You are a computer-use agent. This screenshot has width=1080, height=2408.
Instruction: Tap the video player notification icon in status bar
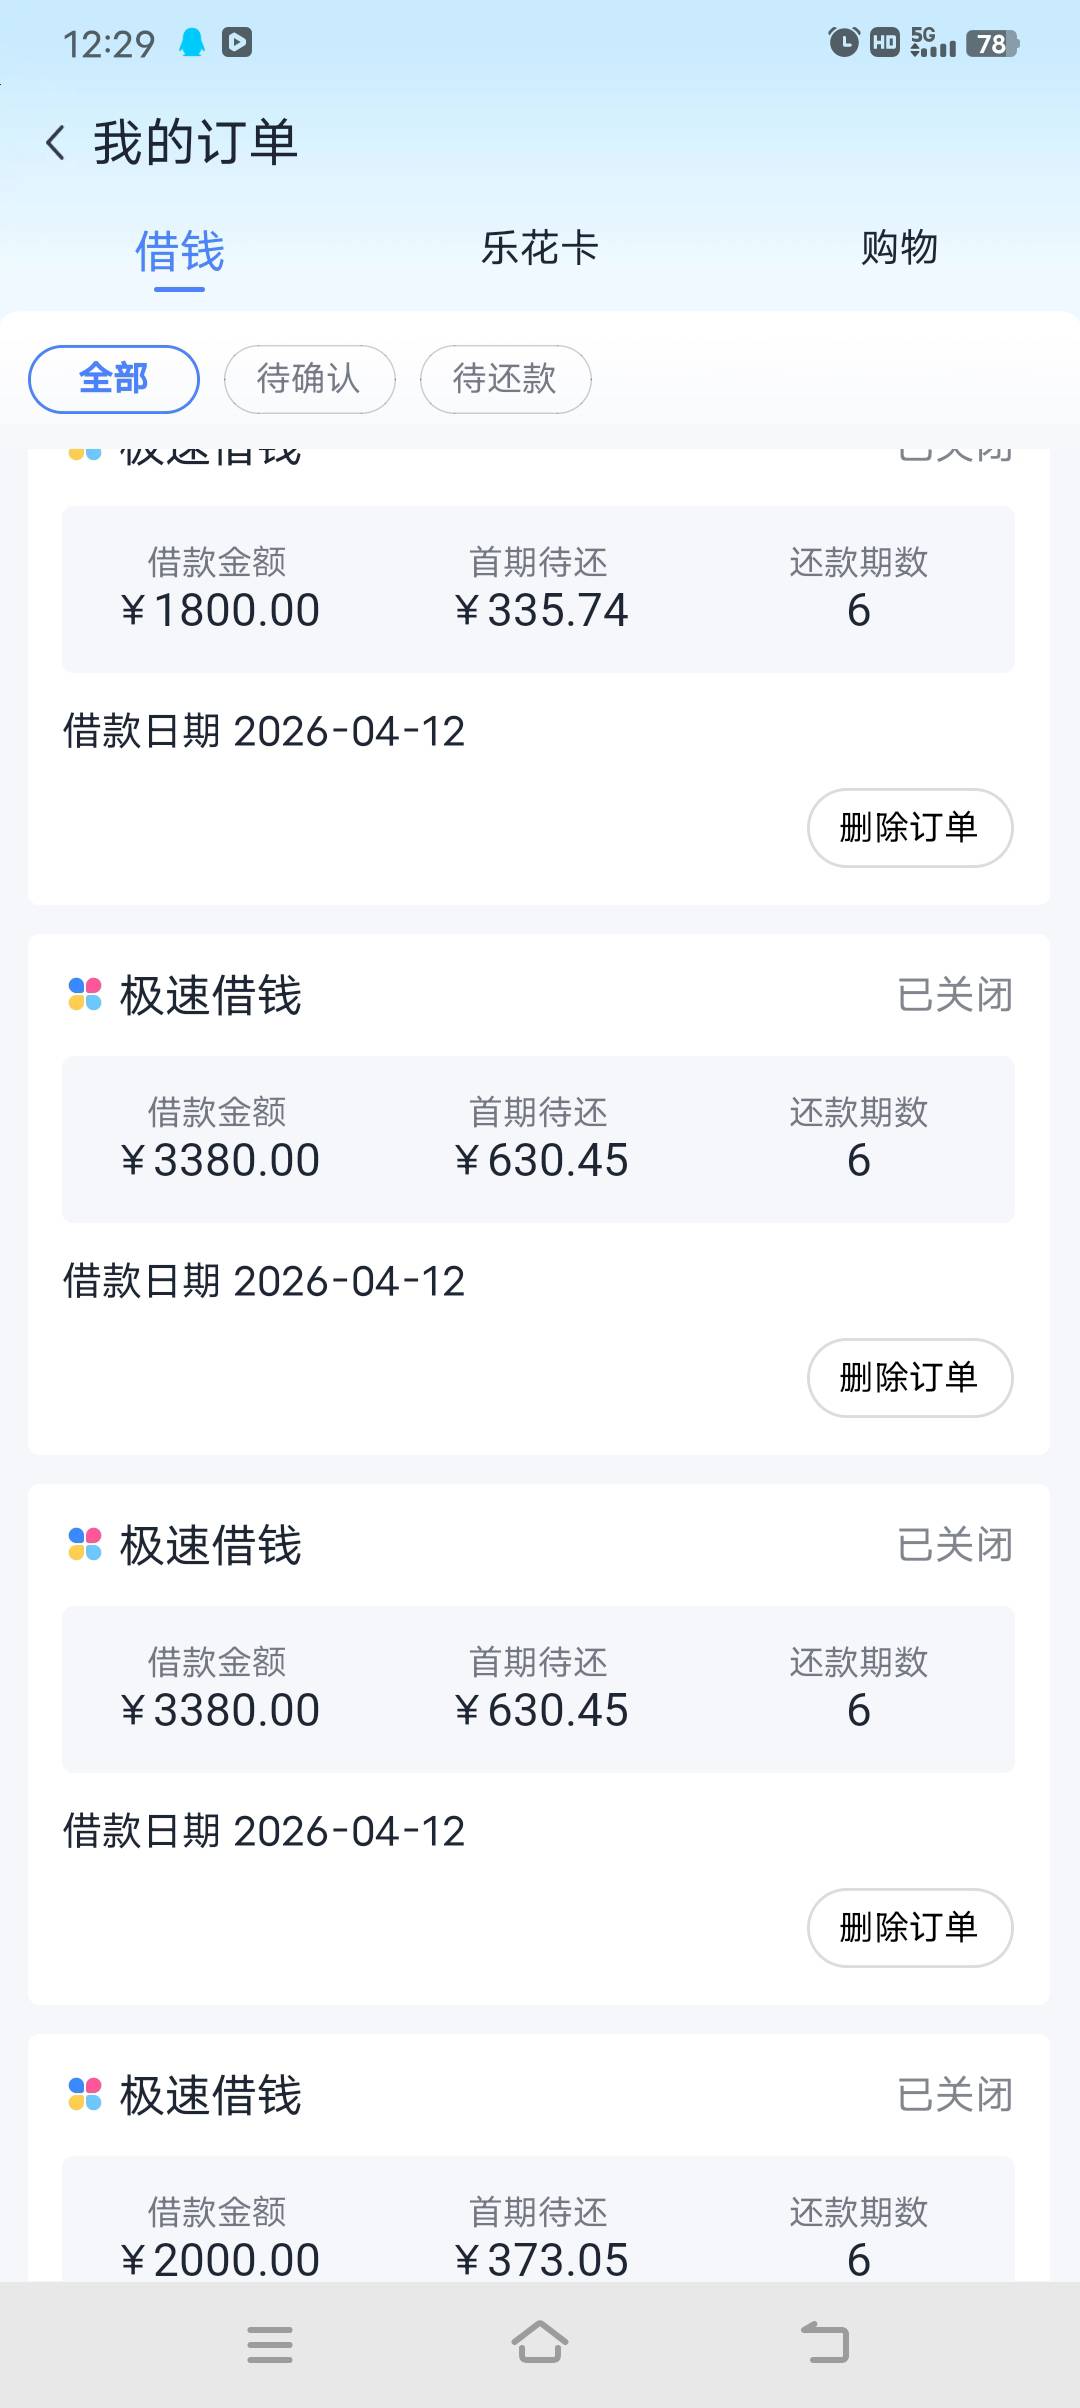237,42
